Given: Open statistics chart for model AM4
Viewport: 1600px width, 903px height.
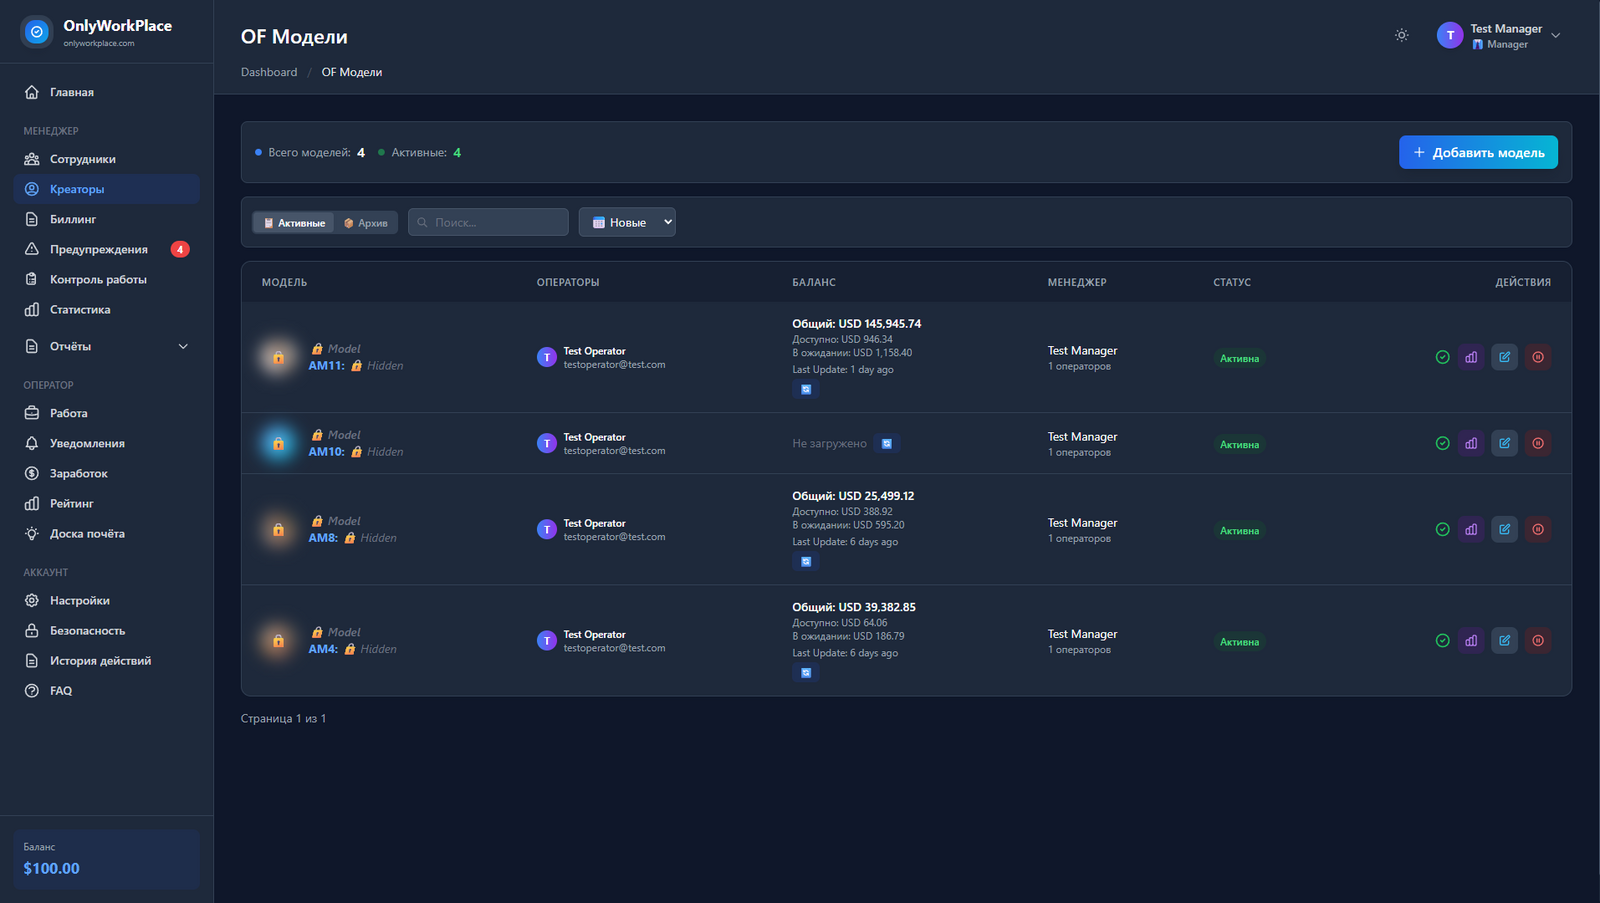Looking at the screenshot, I should 1471,640.
